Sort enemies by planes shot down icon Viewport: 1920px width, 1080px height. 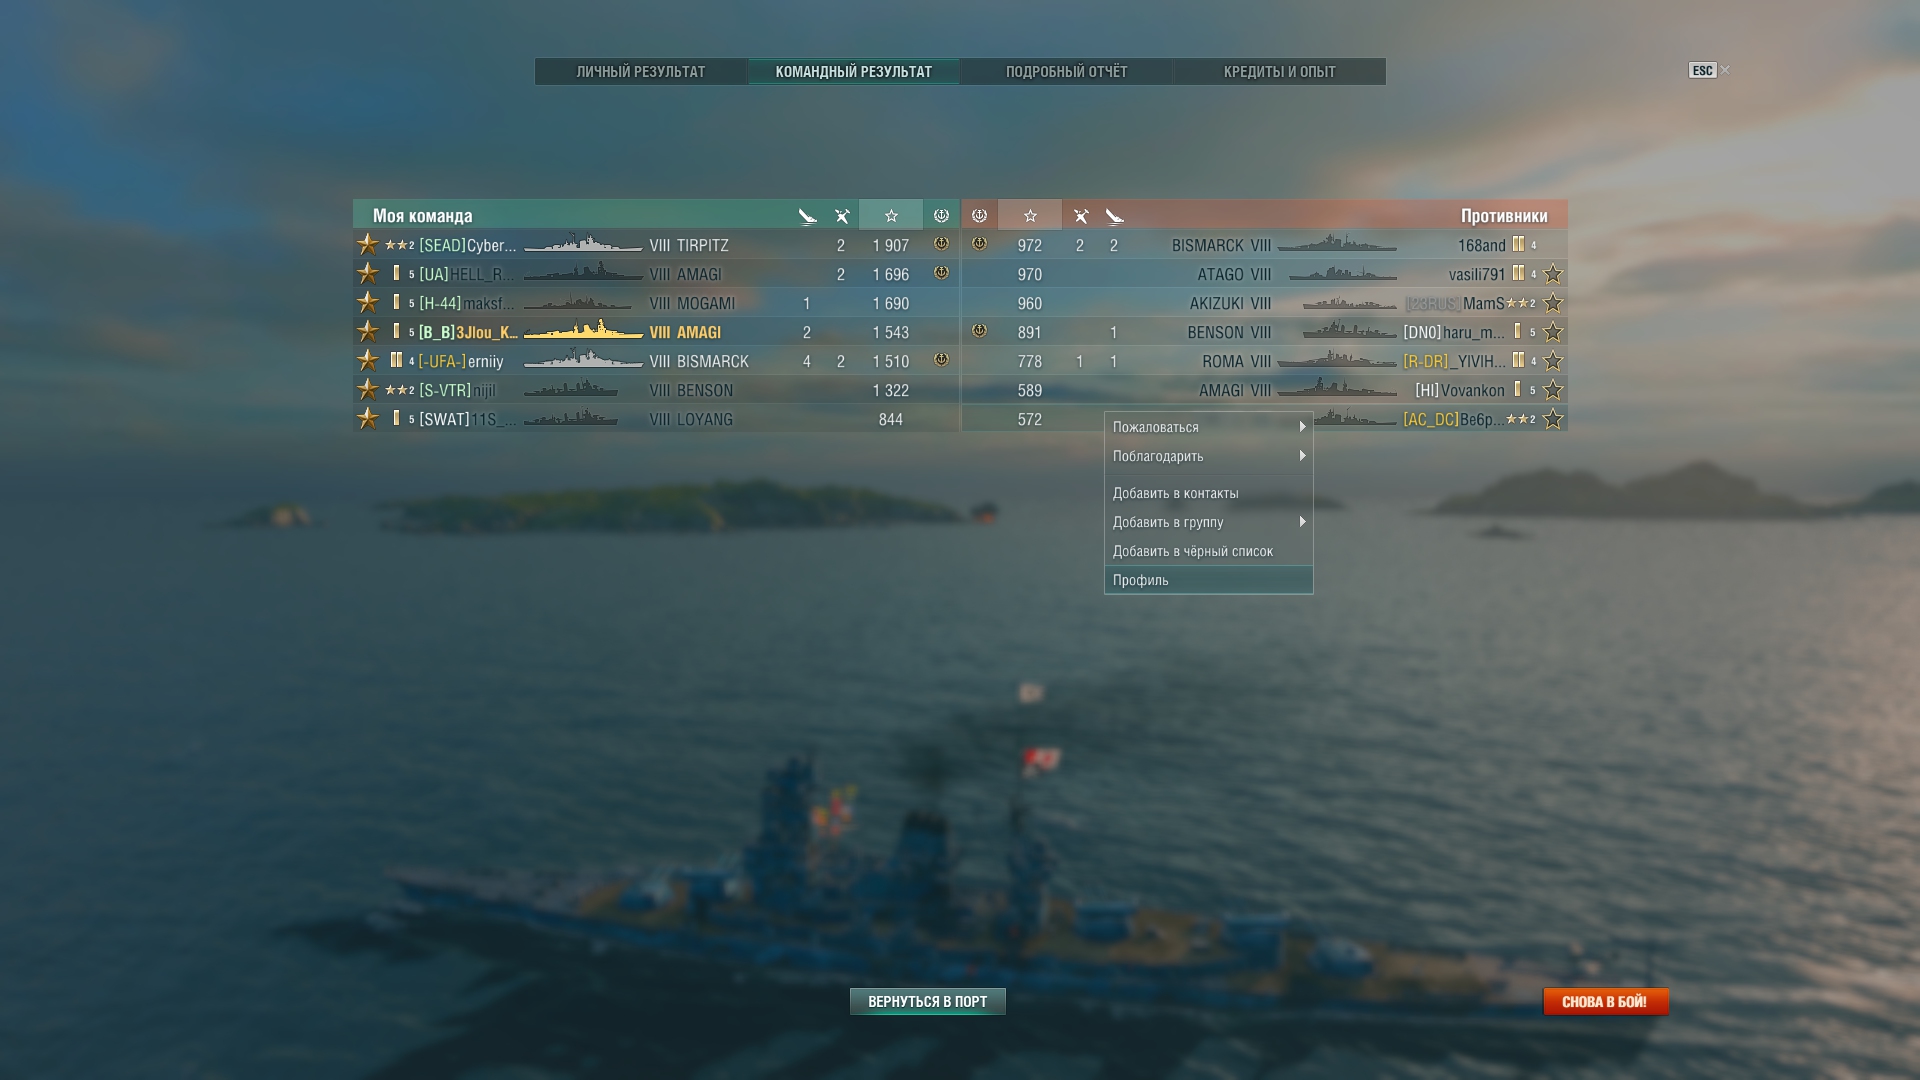pos(1115,216)
